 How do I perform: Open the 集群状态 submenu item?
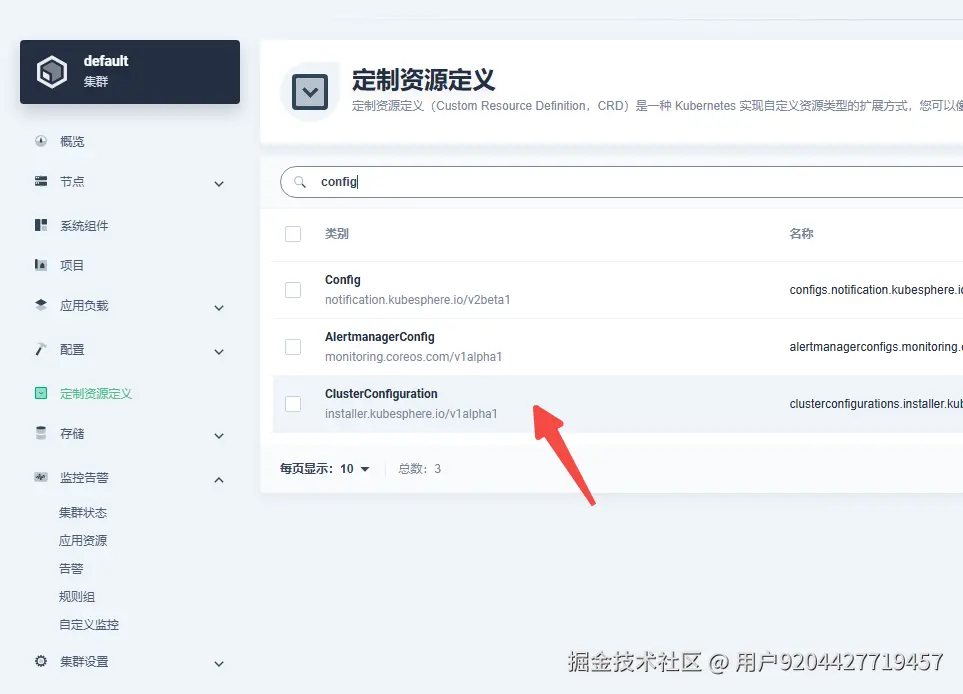pos(83,513)
